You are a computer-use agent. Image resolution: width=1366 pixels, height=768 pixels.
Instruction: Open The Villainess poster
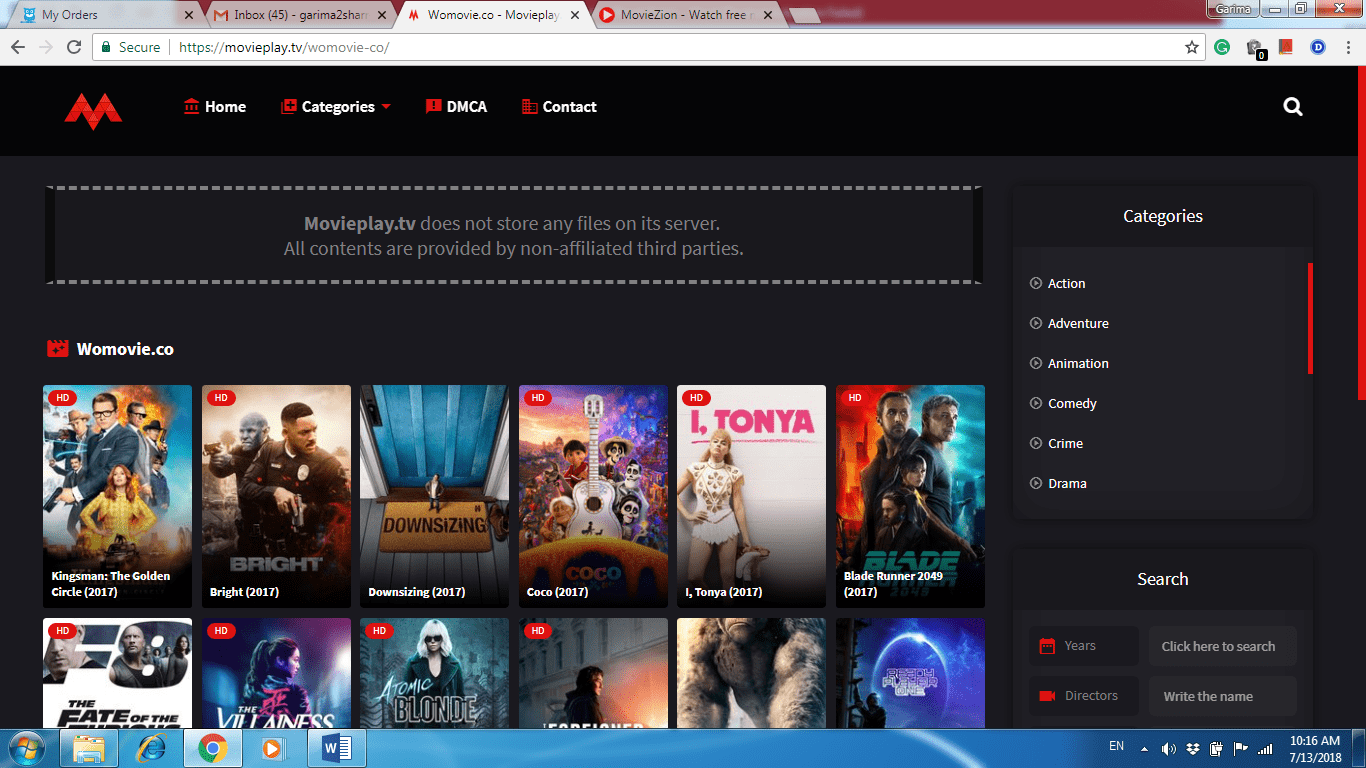point(276,673)
